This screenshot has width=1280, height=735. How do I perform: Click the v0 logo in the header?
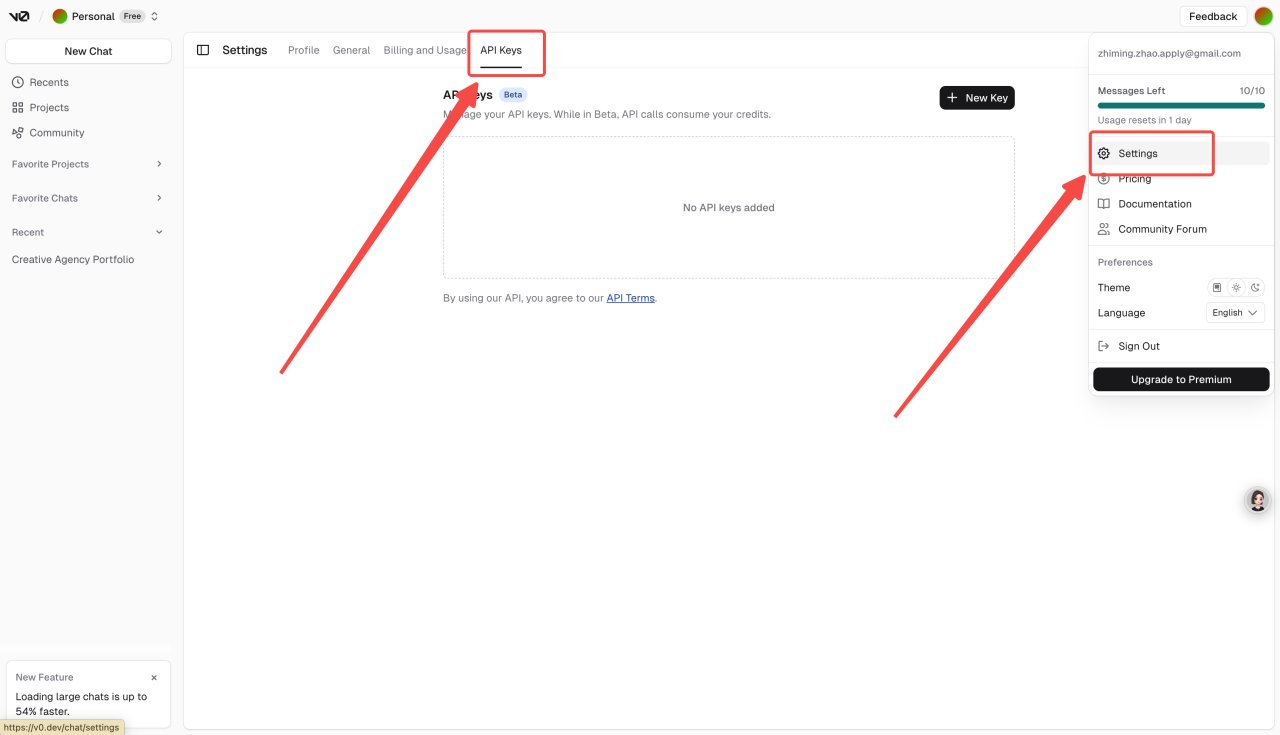19,16
